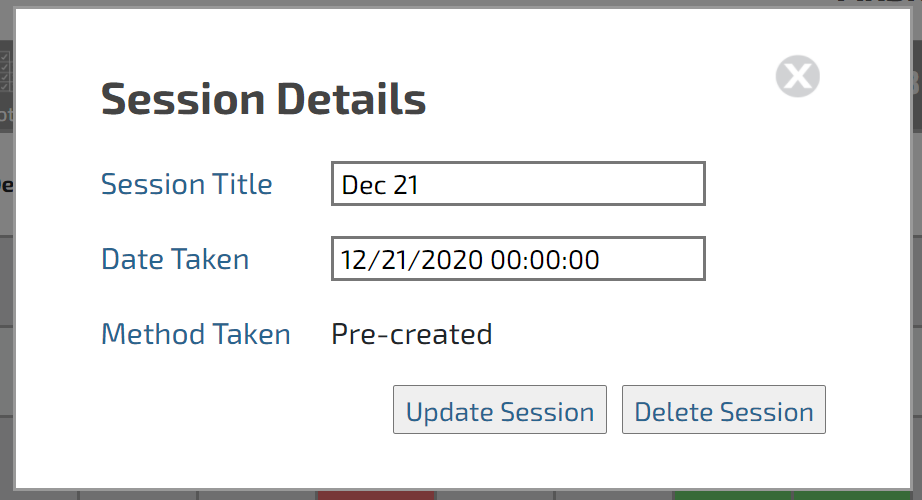Click the gray cell right of the red cell
Screen dimensions: 922x500
(x=495, y=495)
